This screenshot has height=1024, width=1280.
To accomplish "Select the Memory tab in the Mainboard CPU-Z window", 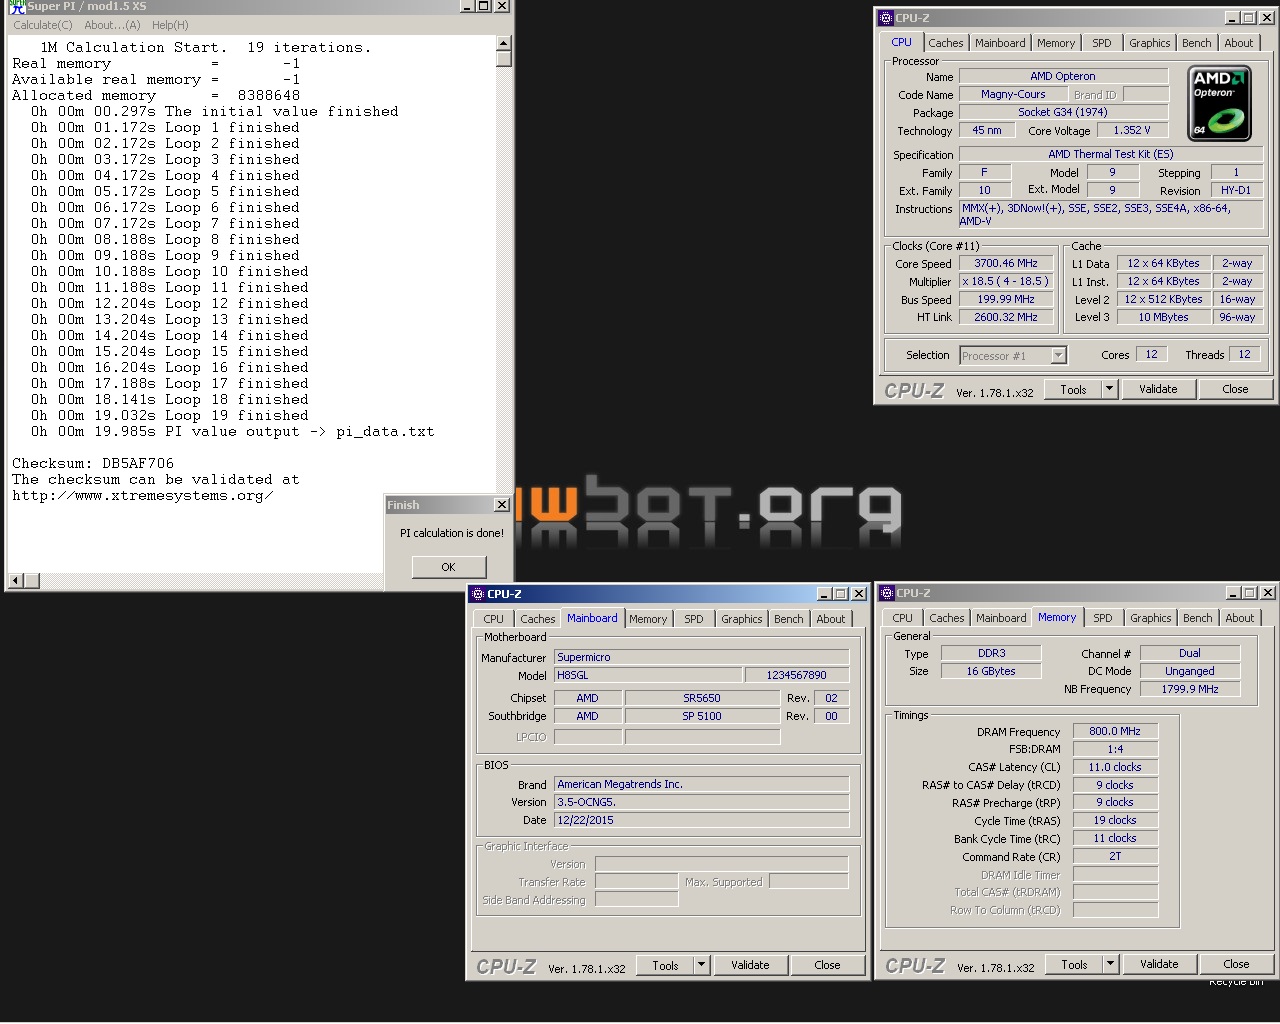I will (648, 619).
